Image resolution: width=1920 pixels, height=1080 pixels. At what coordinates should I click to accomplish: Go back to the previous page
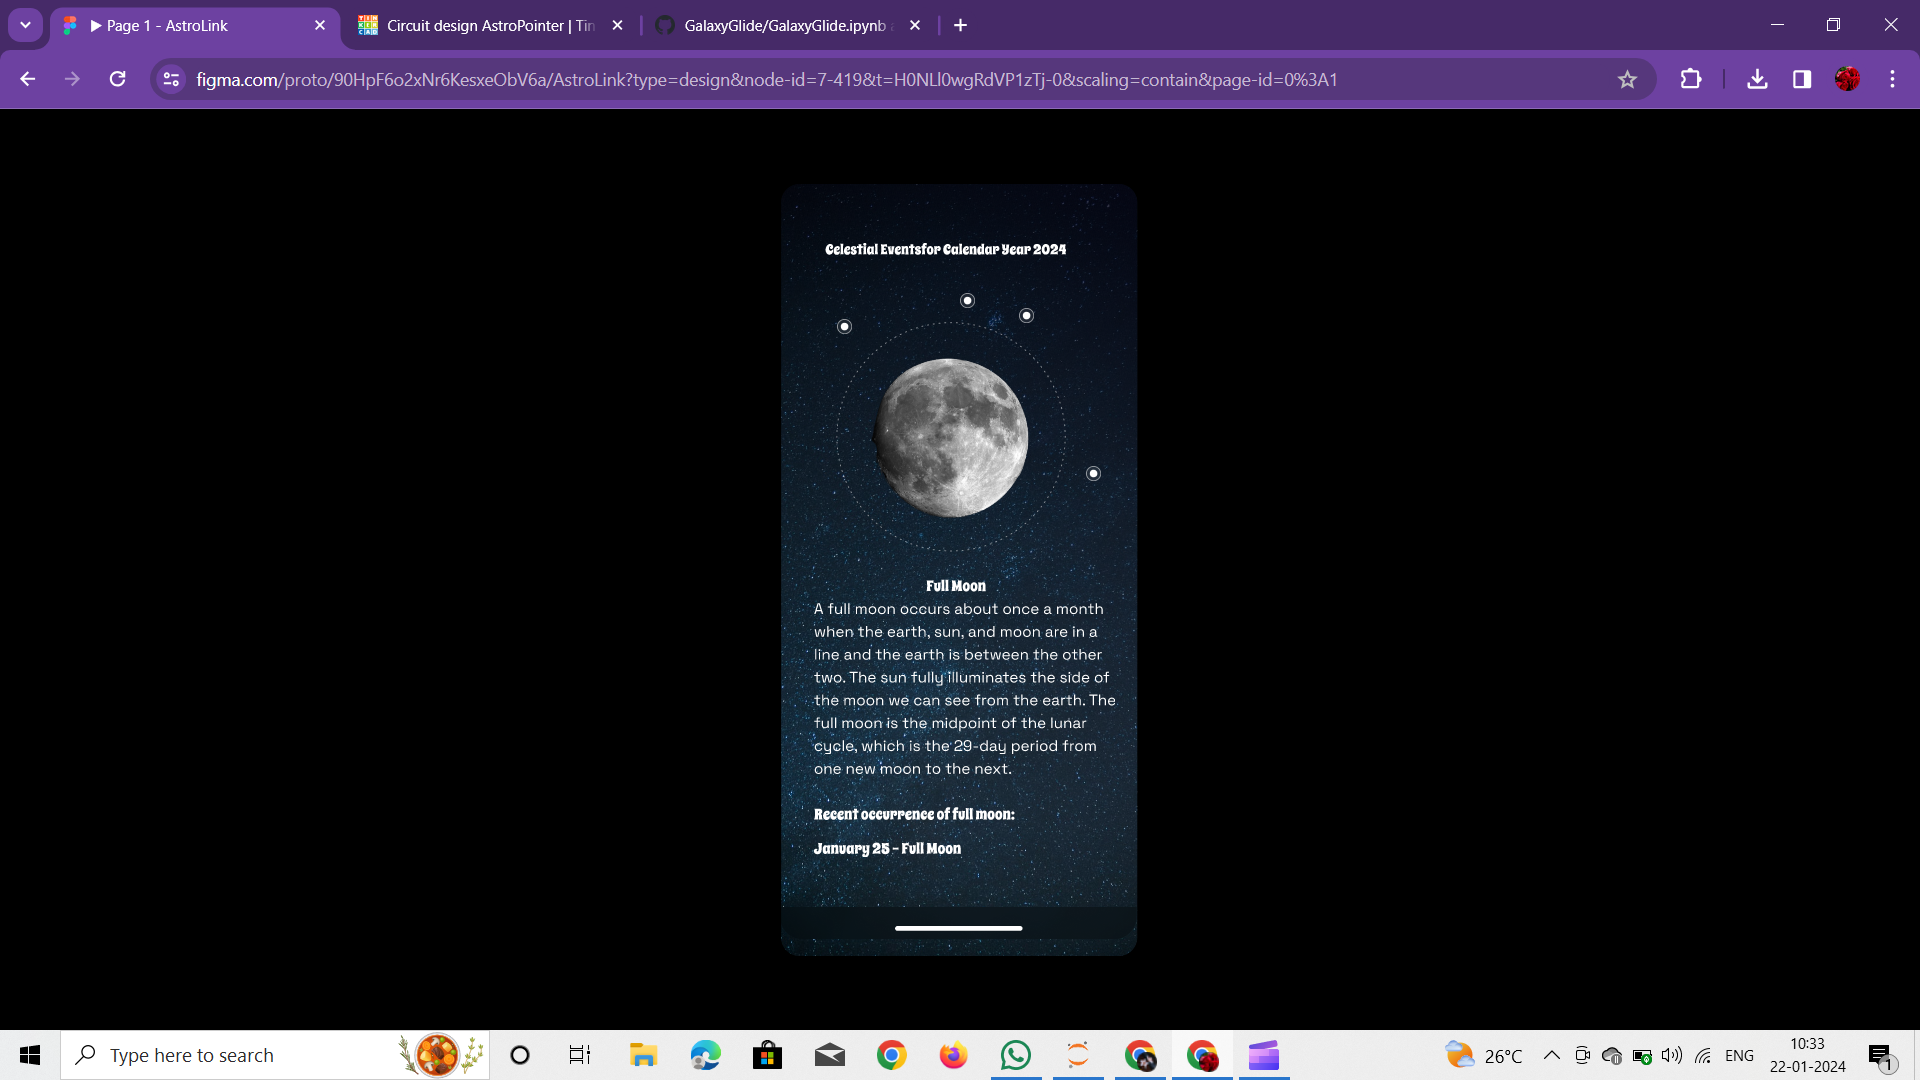tap(28, 79)
